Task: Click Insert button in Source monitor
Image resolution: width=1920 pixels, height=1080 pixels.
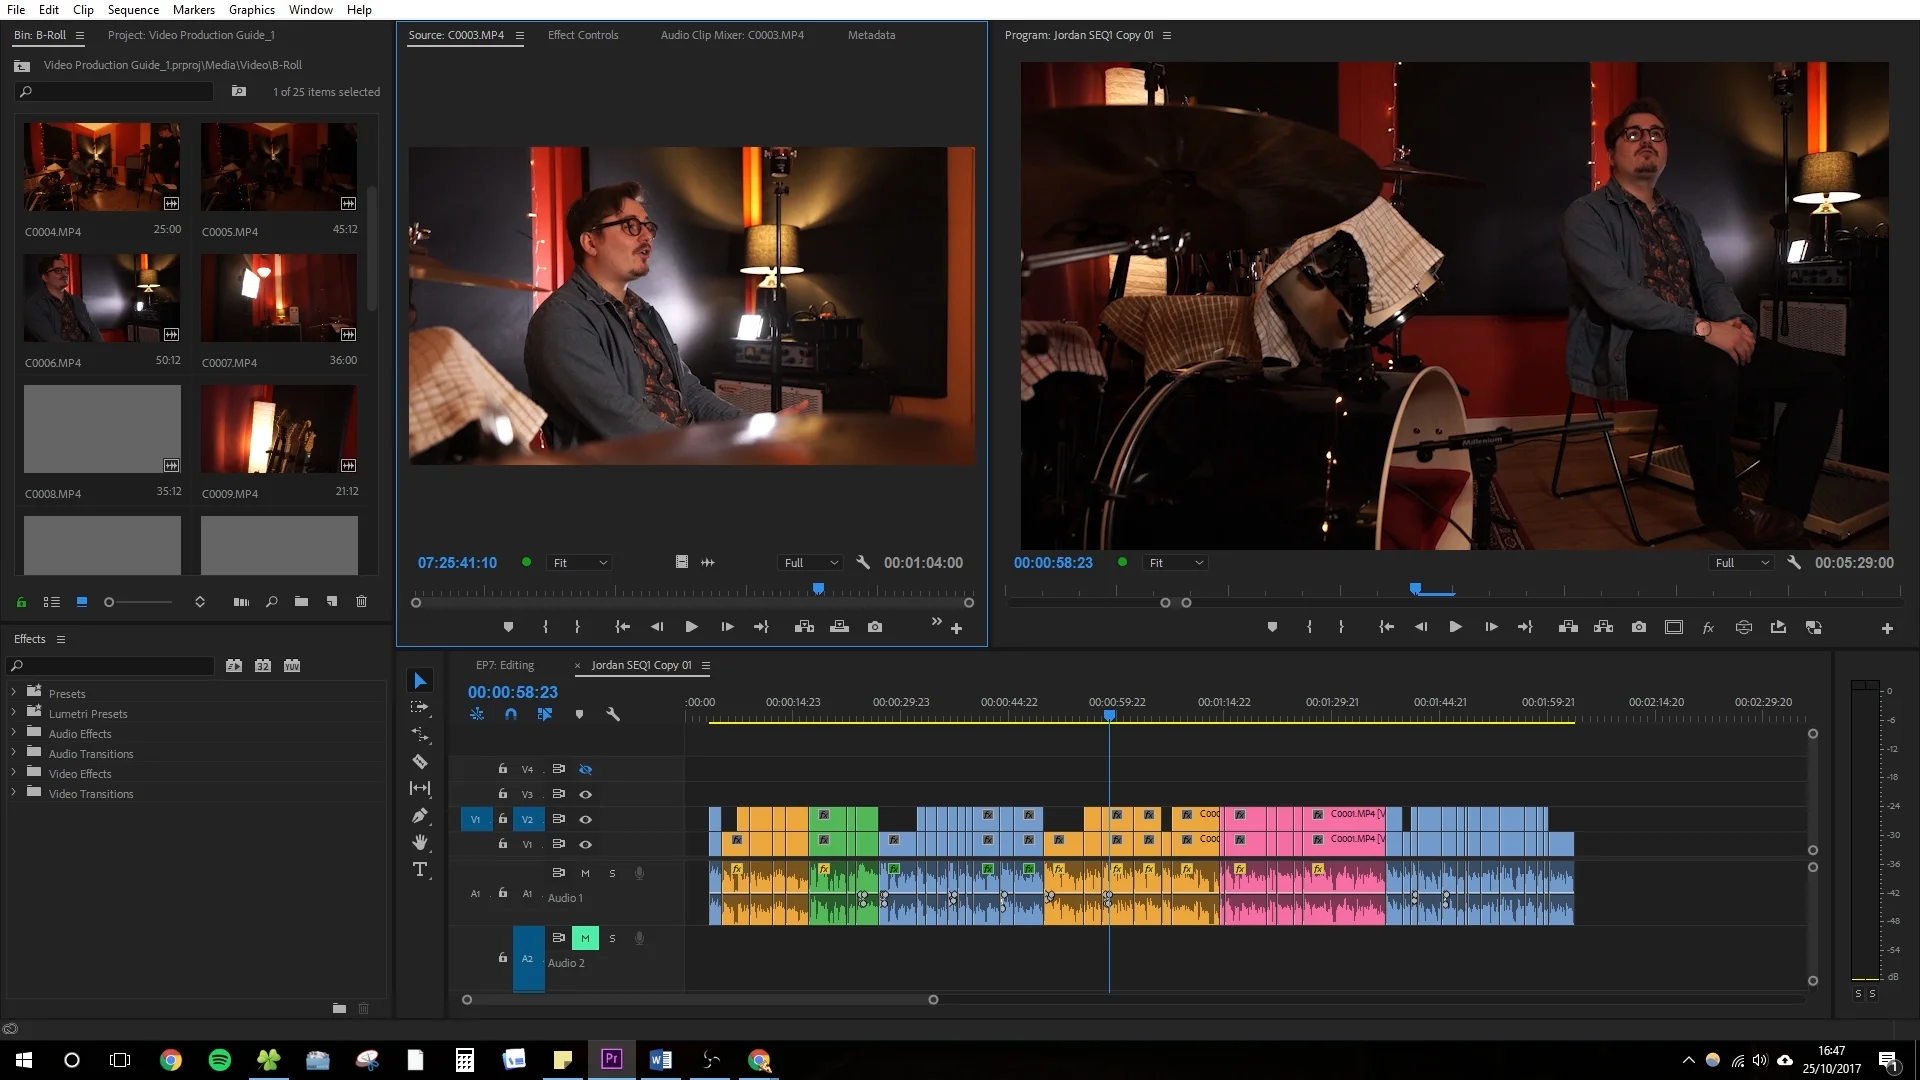Action: point(804,627)
